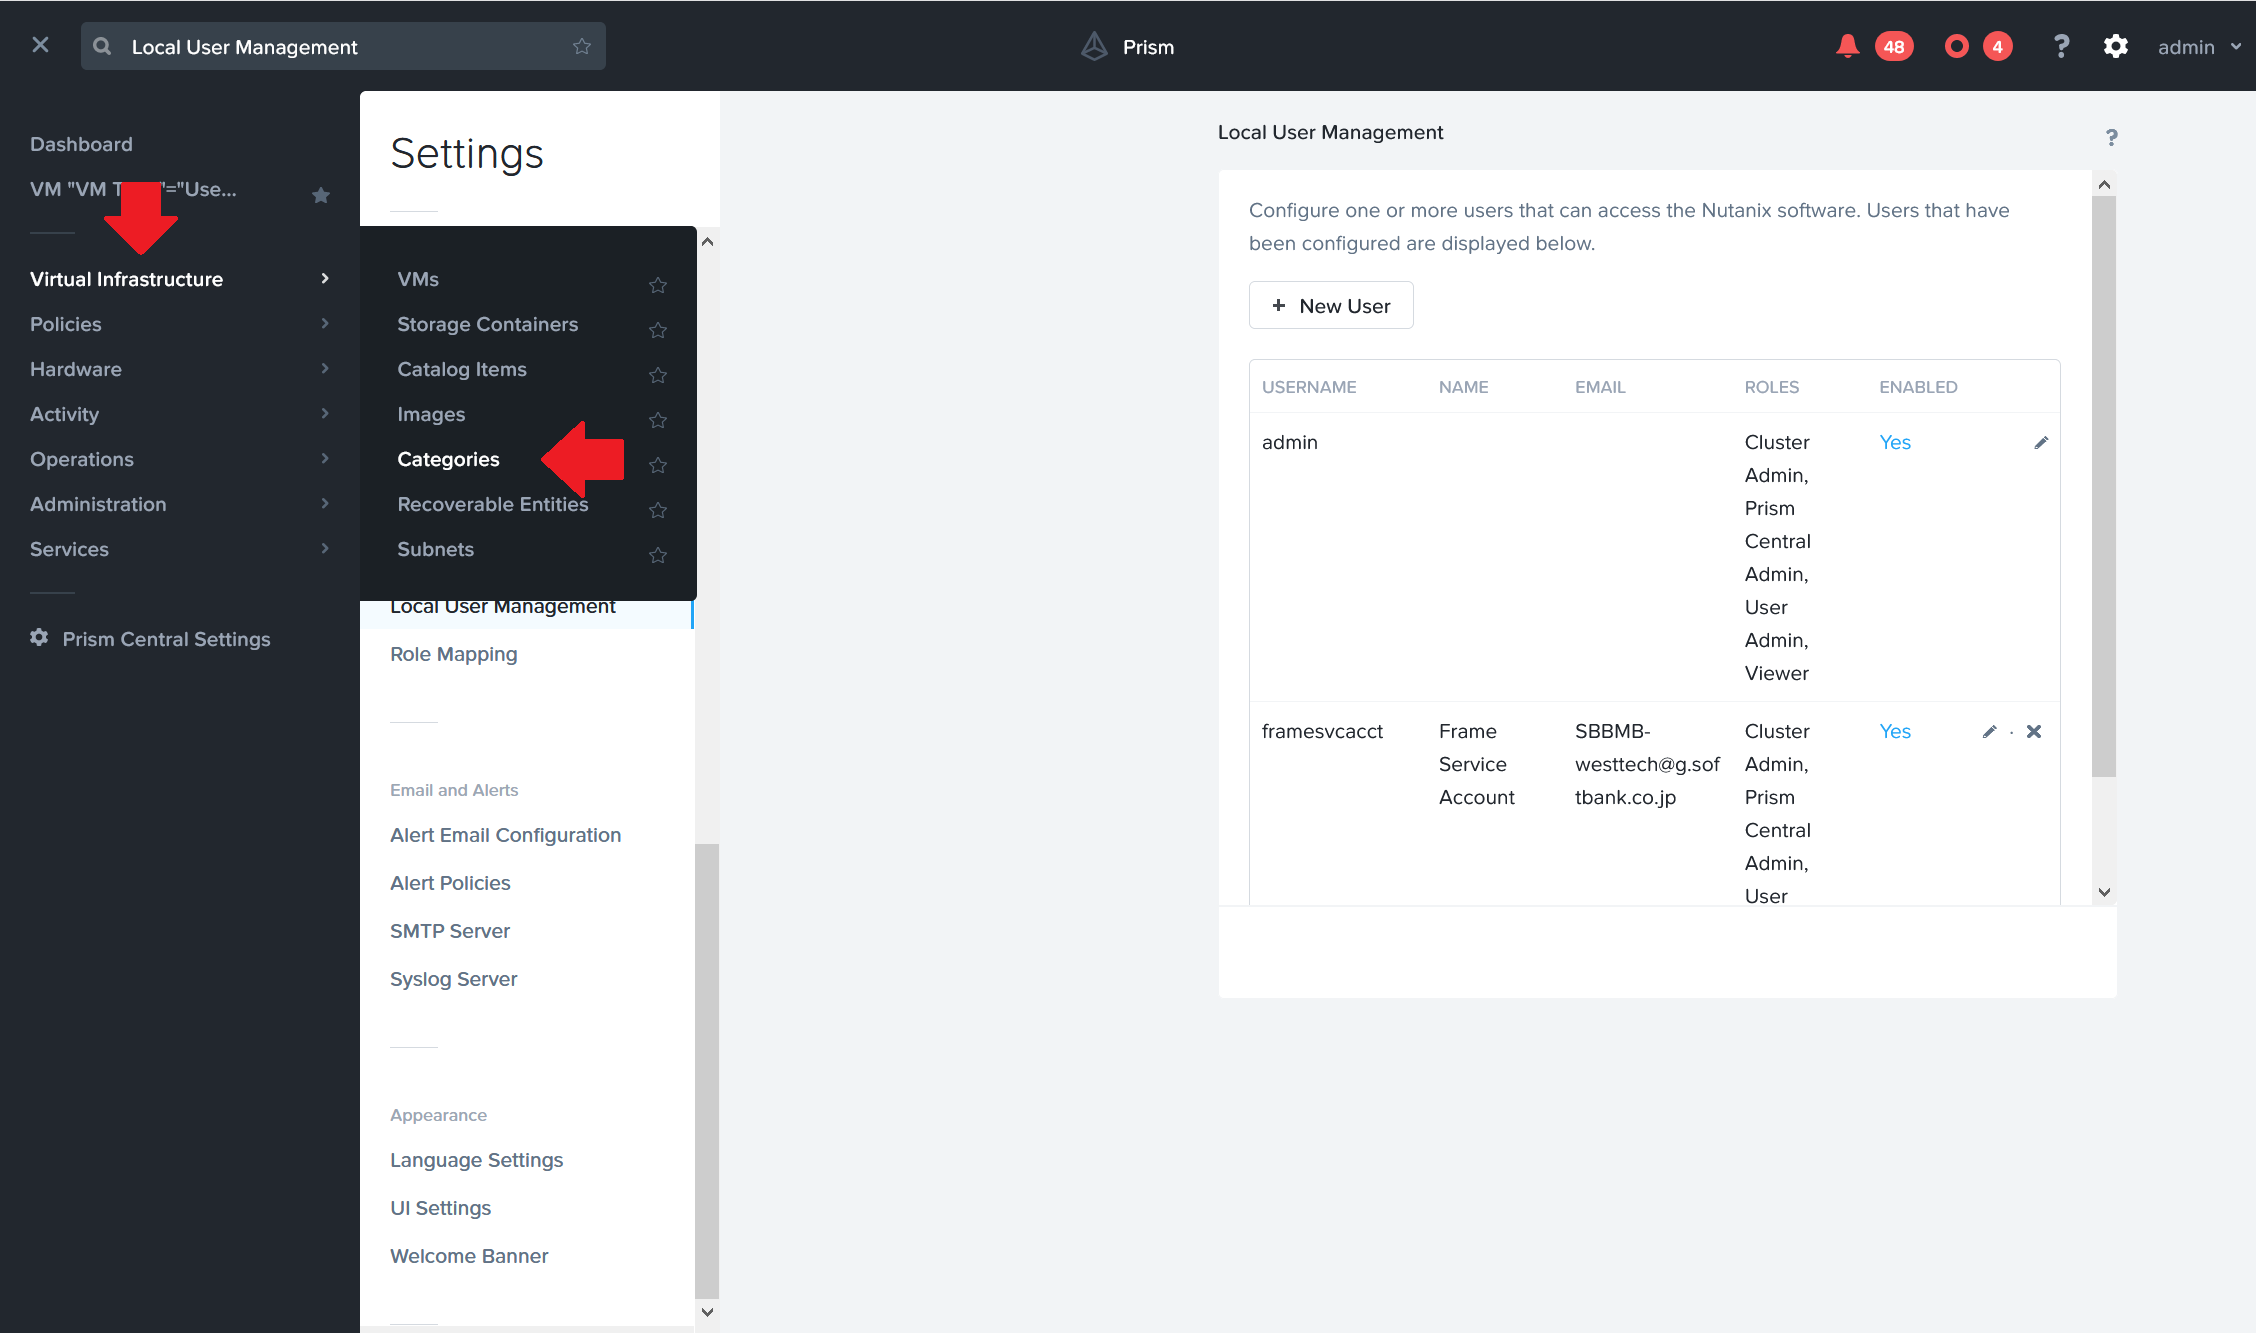This screenshot has width=2256, height=1333.
Task: Favorite the VMs menu entry
Action: 657,285
